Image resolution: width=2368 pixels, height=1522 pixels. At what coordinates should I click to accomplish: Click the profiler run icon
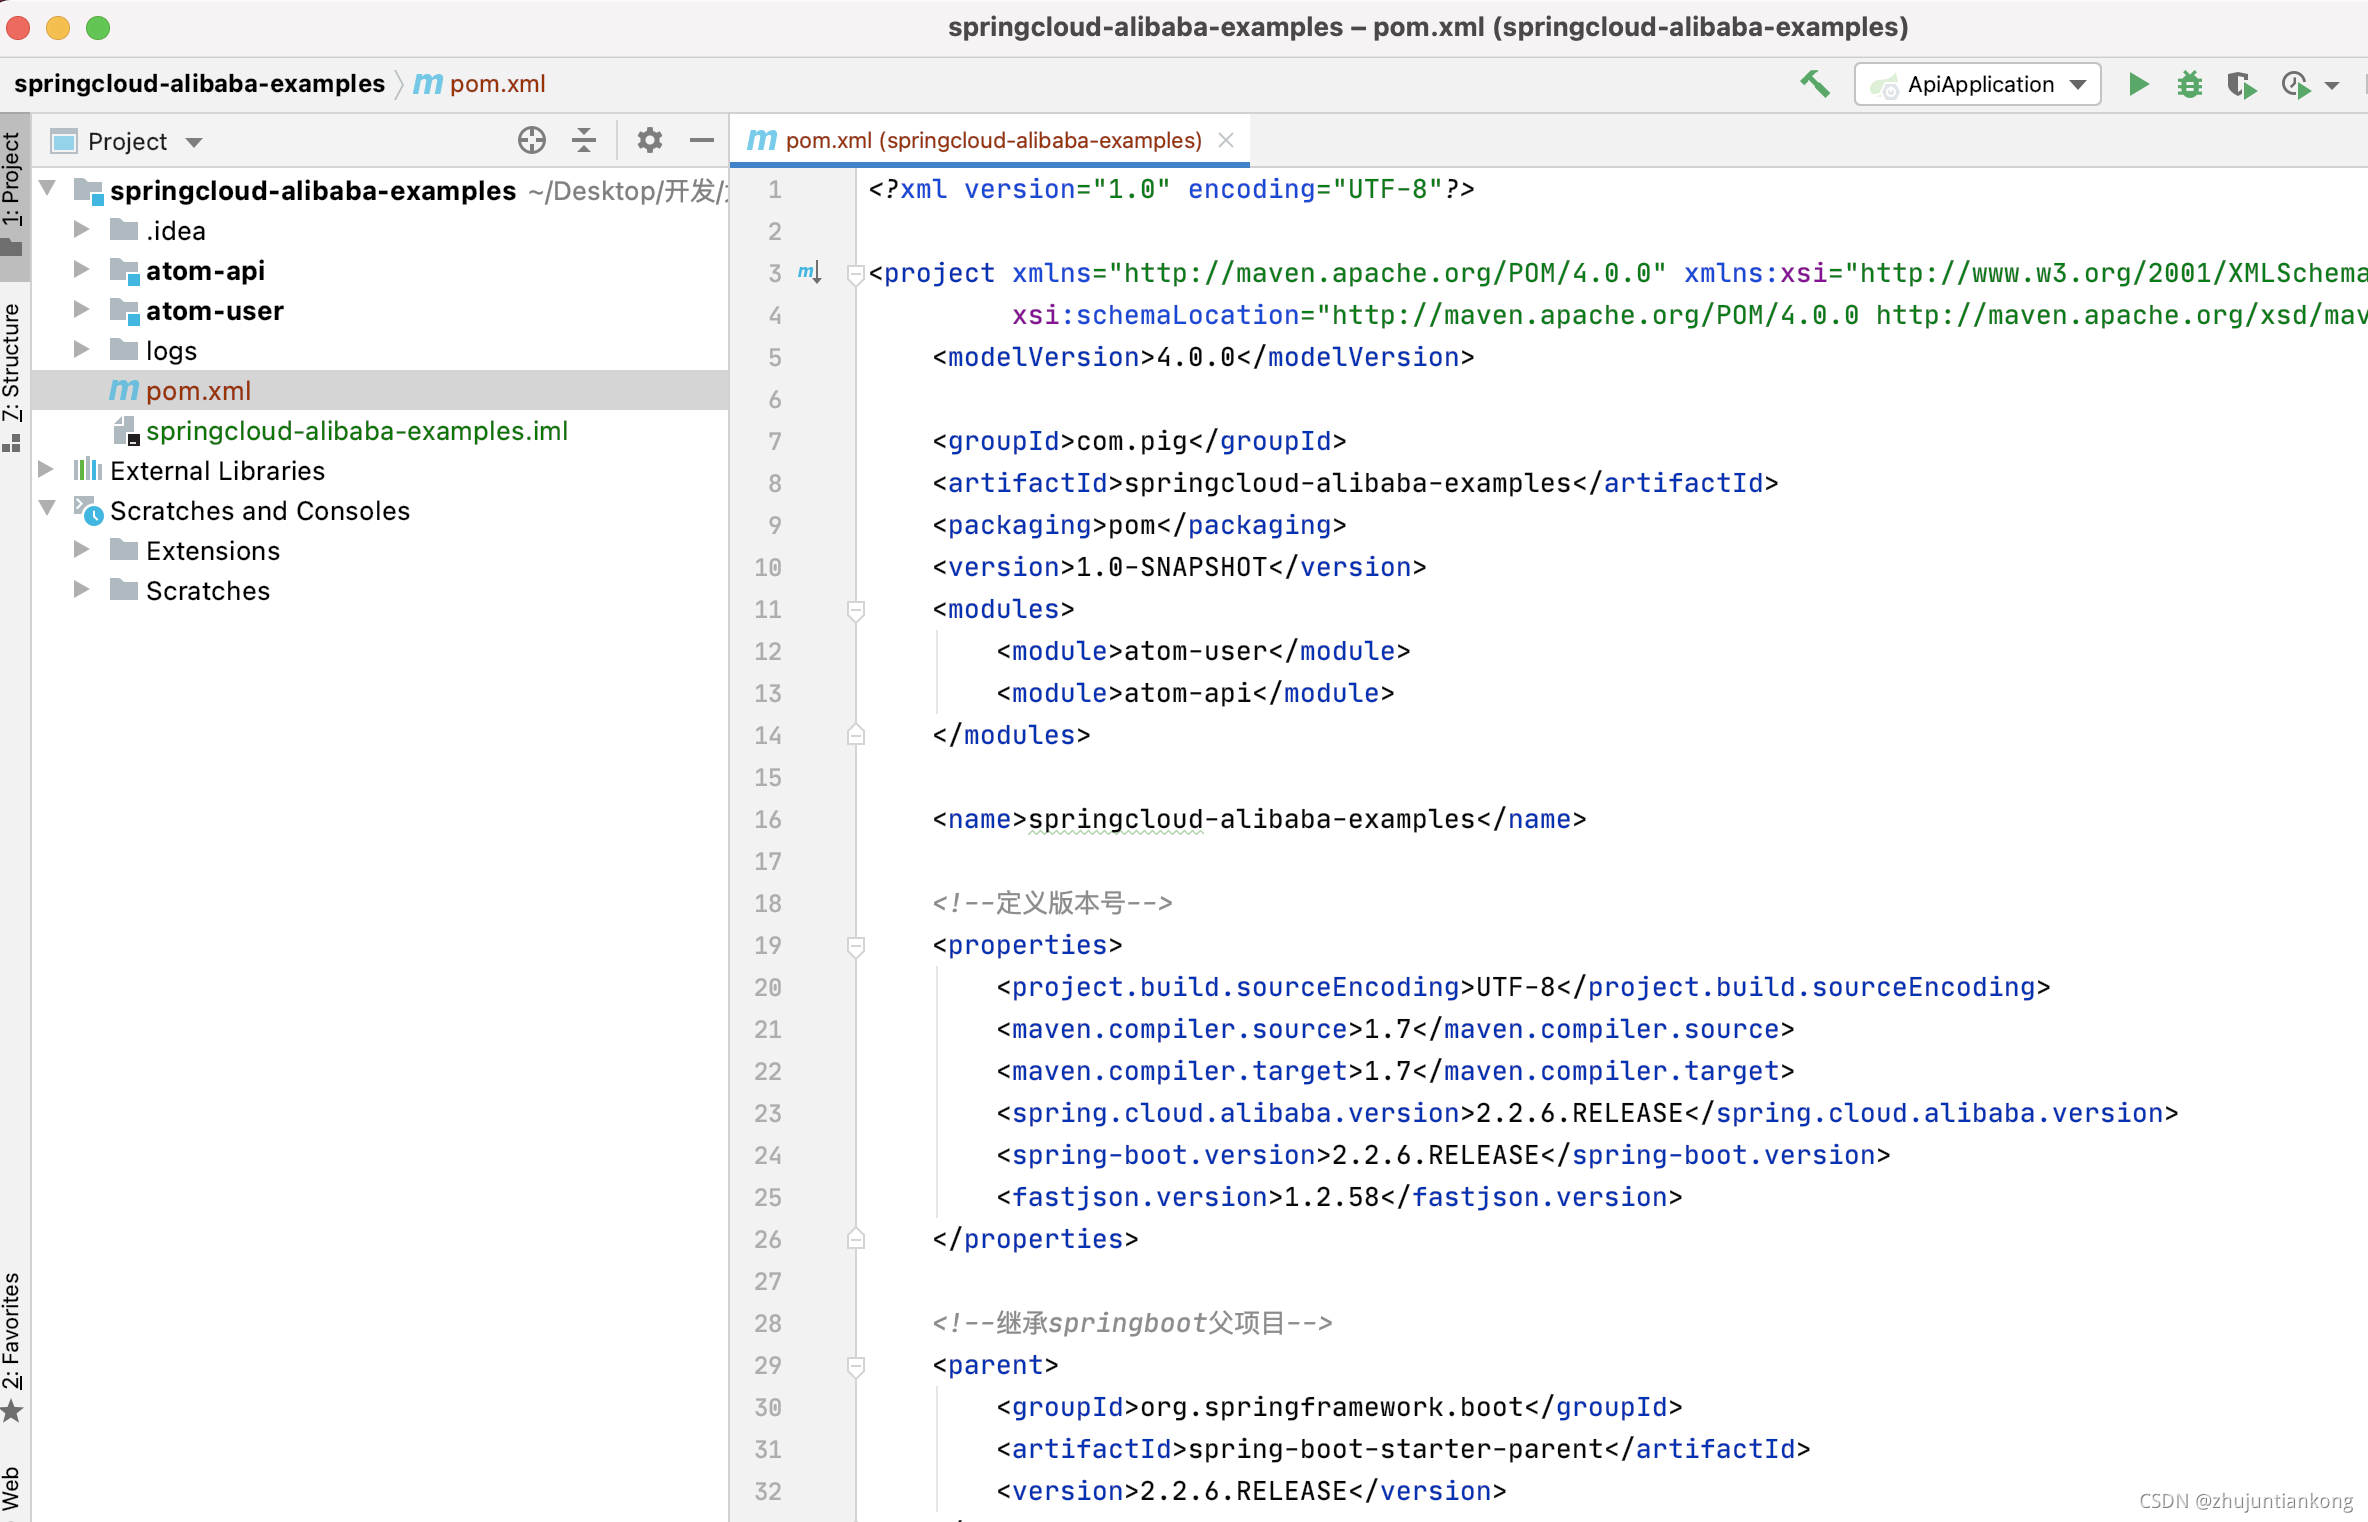coord(2295,85)
